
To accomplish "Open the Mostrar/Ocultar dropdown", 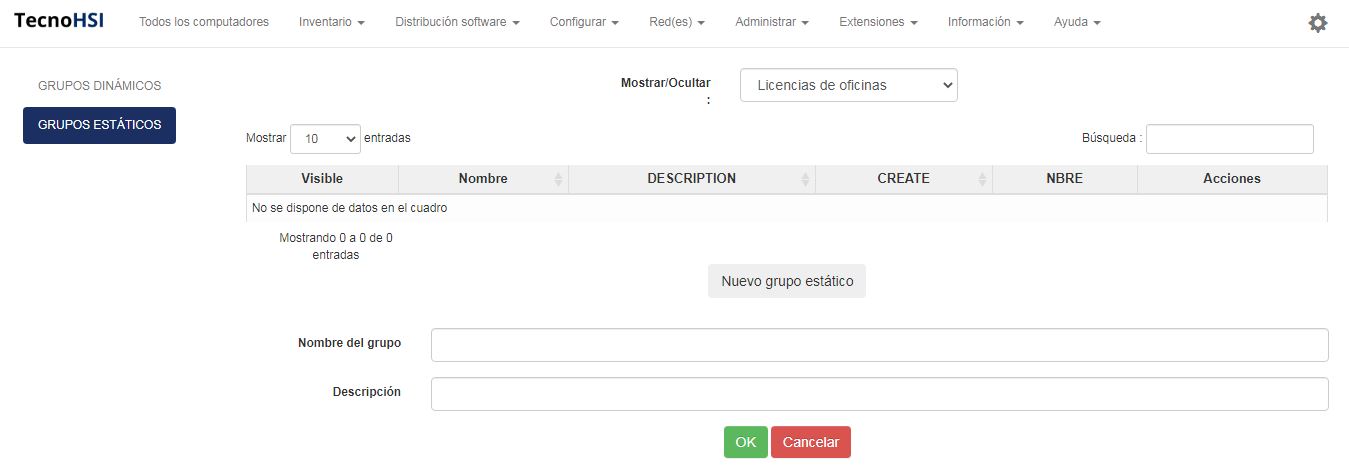I will pyautogui.click(x=848, y=85).
